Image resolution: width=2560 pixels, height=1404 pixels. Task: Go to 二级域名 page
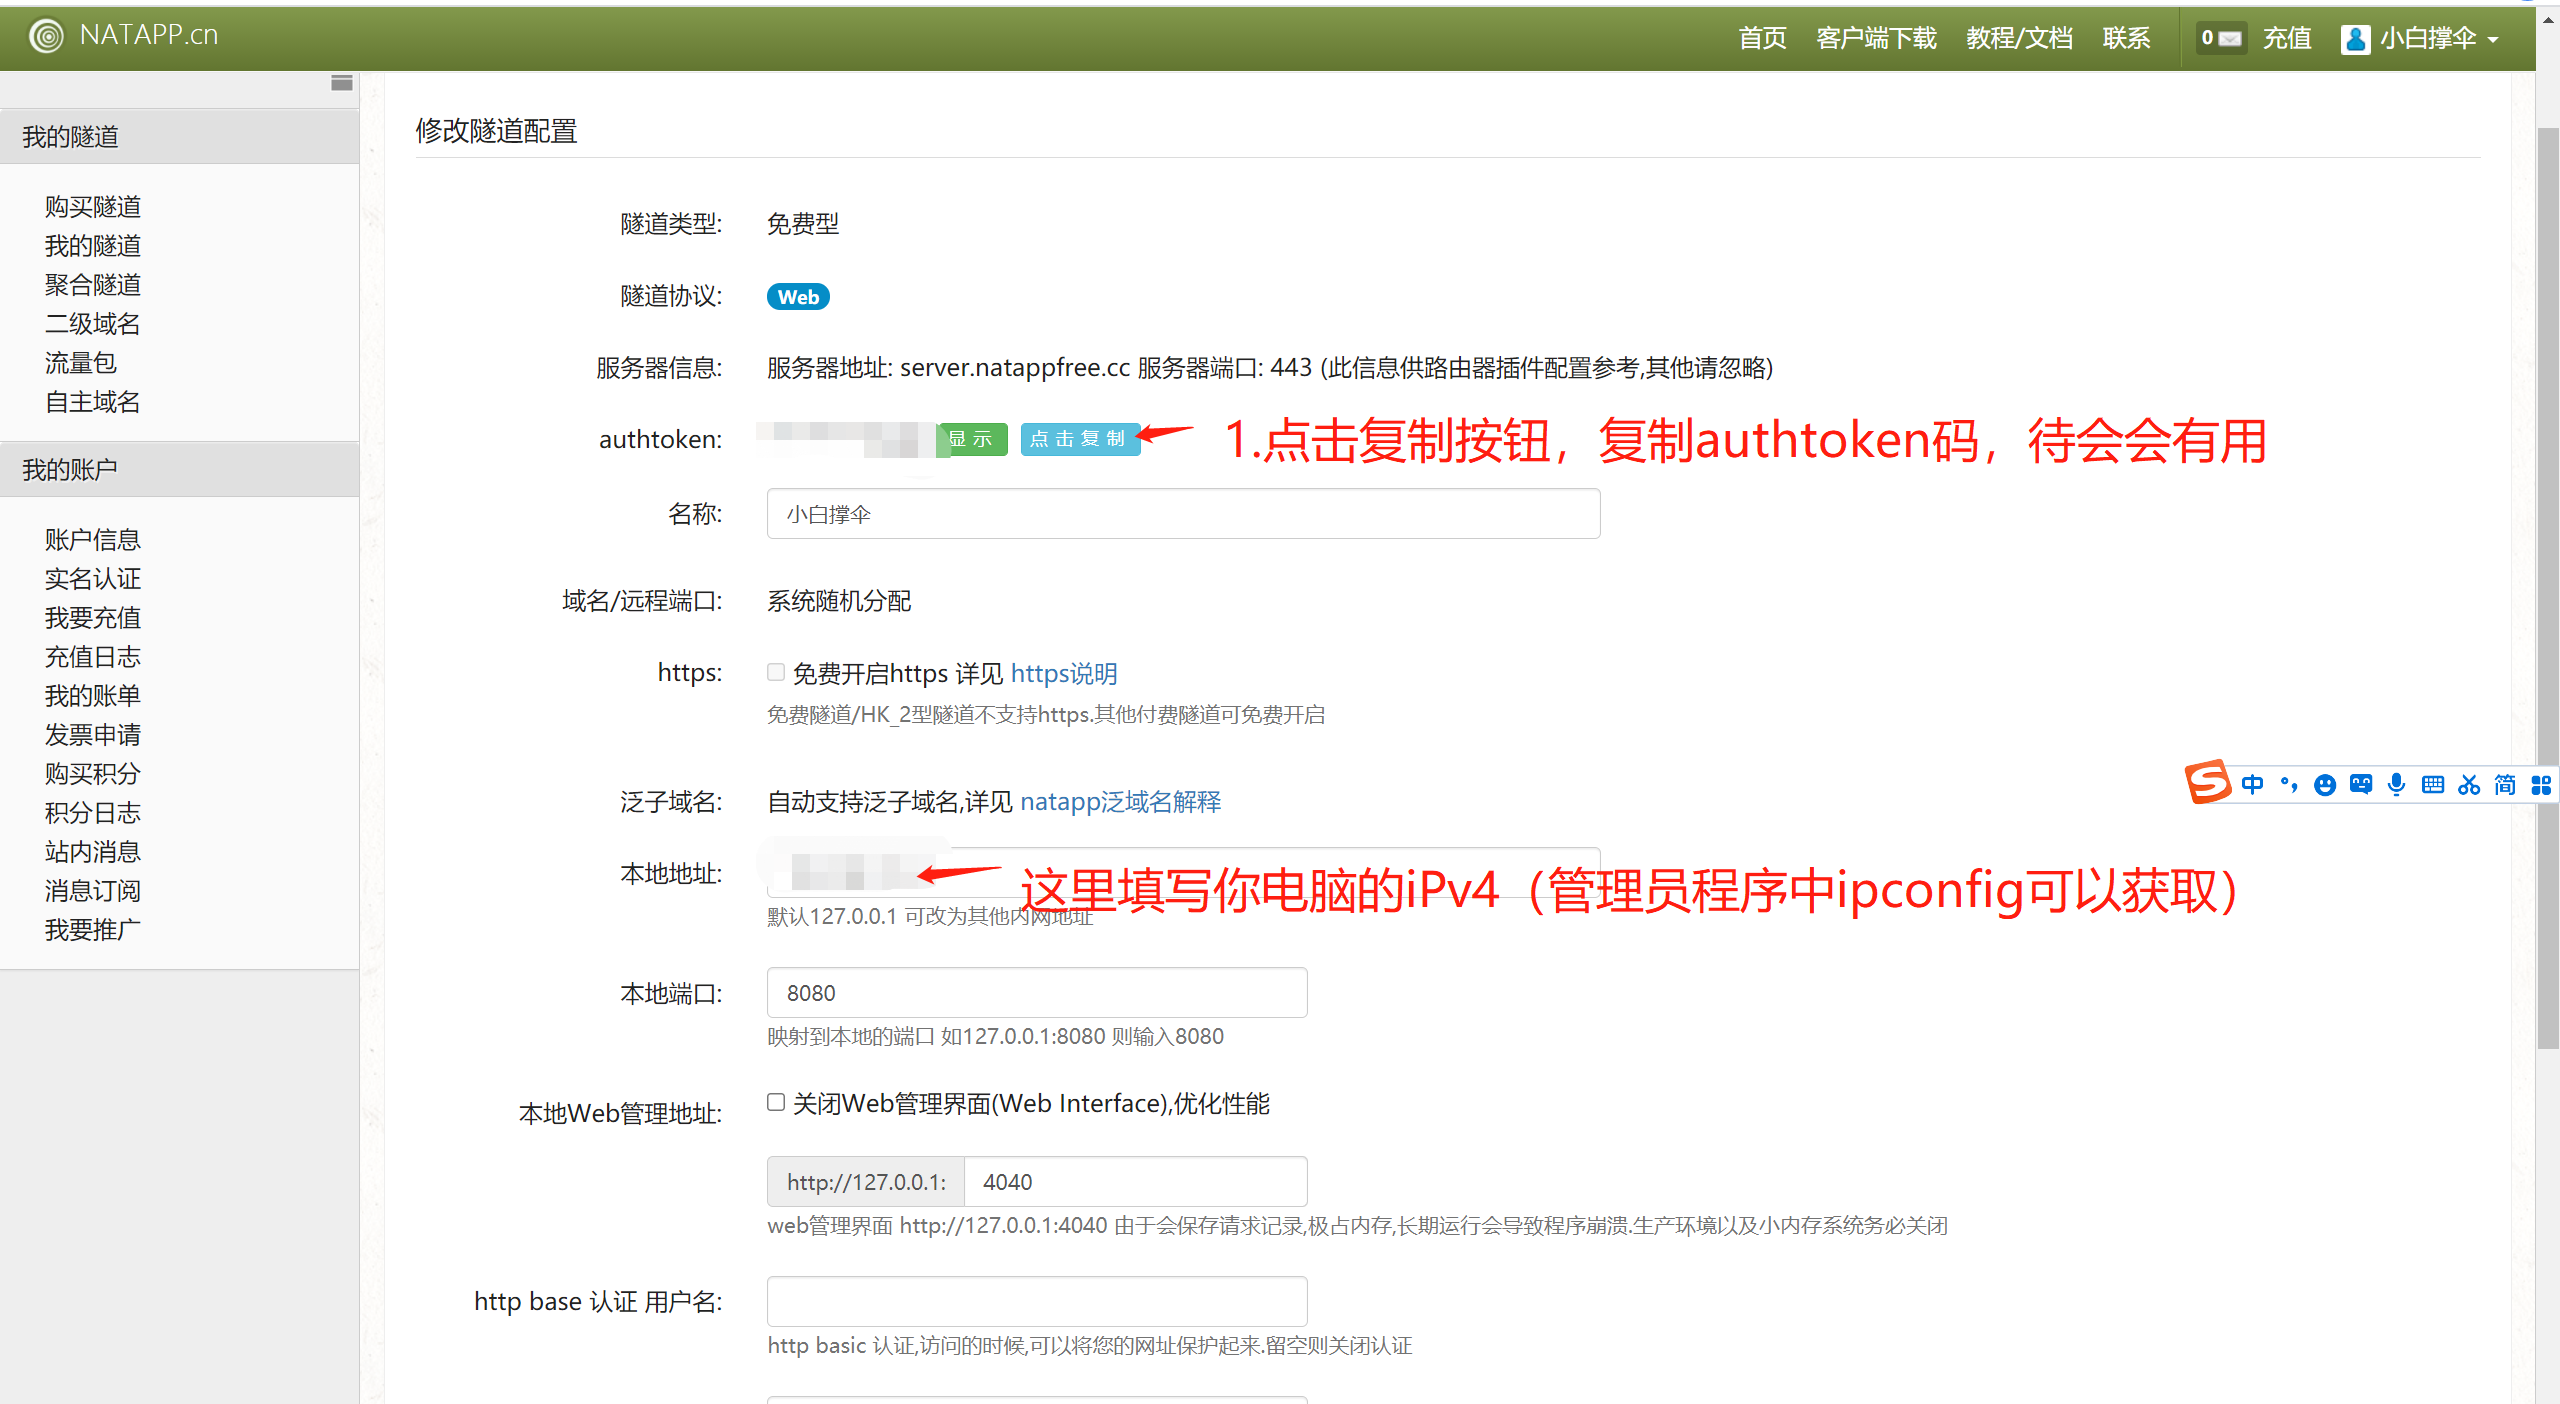click(93, 324)
